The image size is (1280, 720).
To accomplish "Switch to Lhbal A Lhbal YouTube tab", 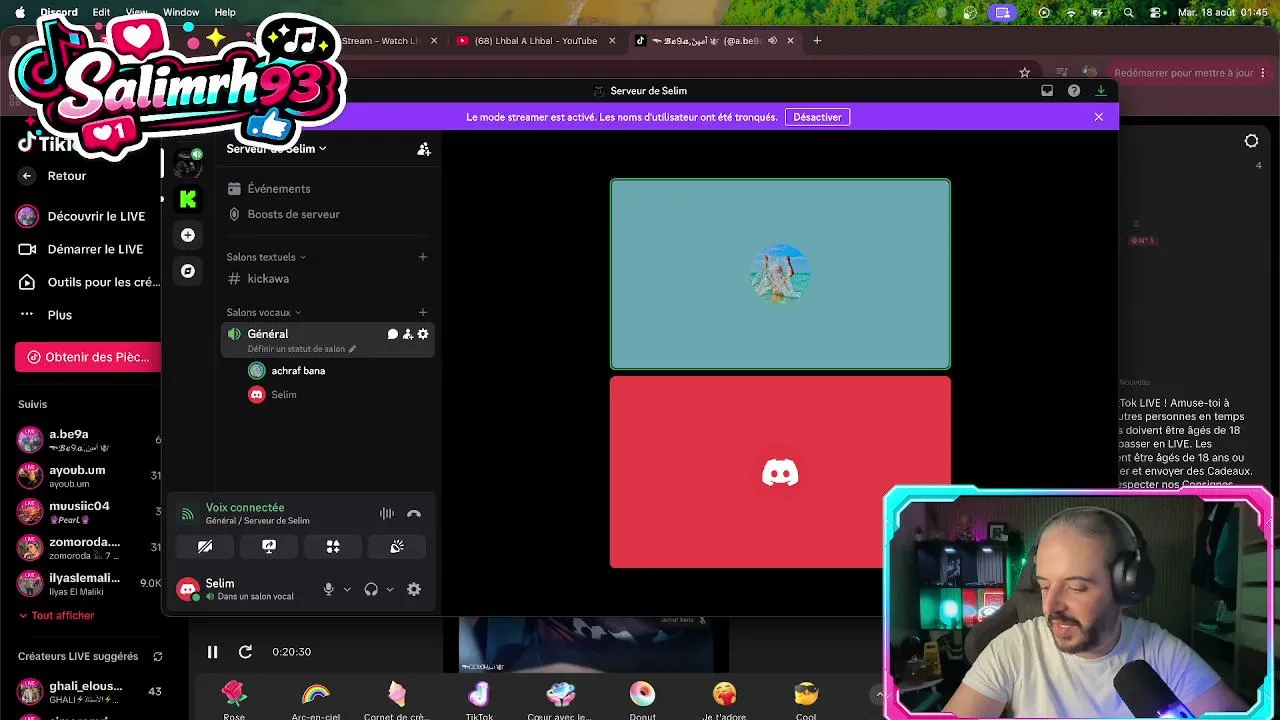I will [535, 41].
